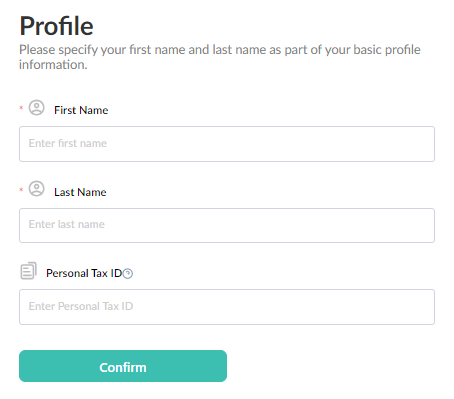454x399 pixels.
Task: Click the user icon beside First Name
Action: pyautogui.click(x=36, y=108)
